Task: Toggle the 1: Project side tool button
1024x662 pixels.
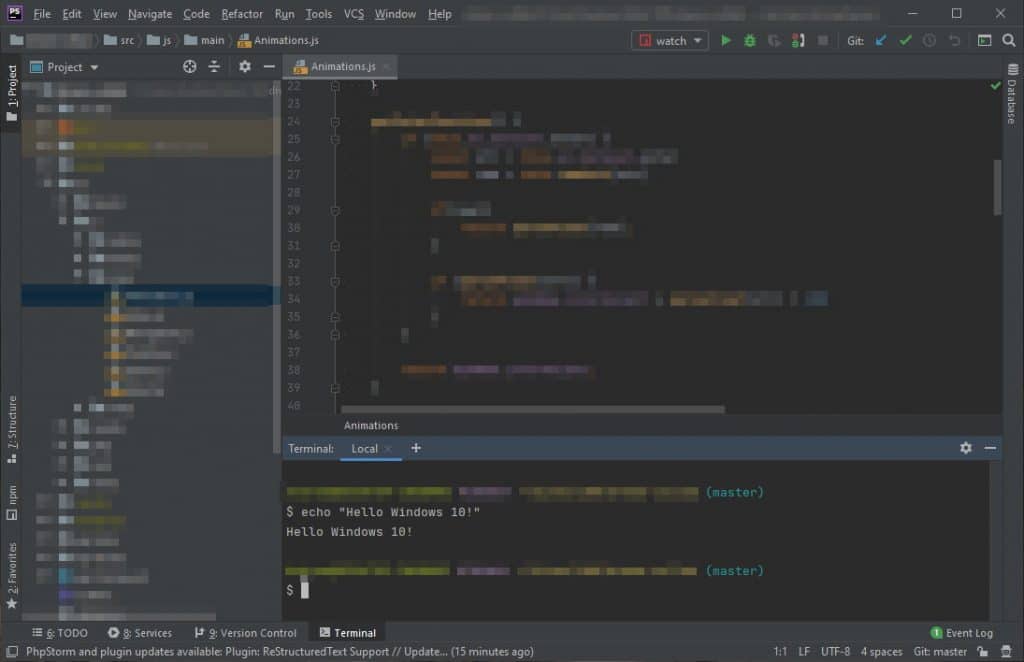Action: click(12, 93)
